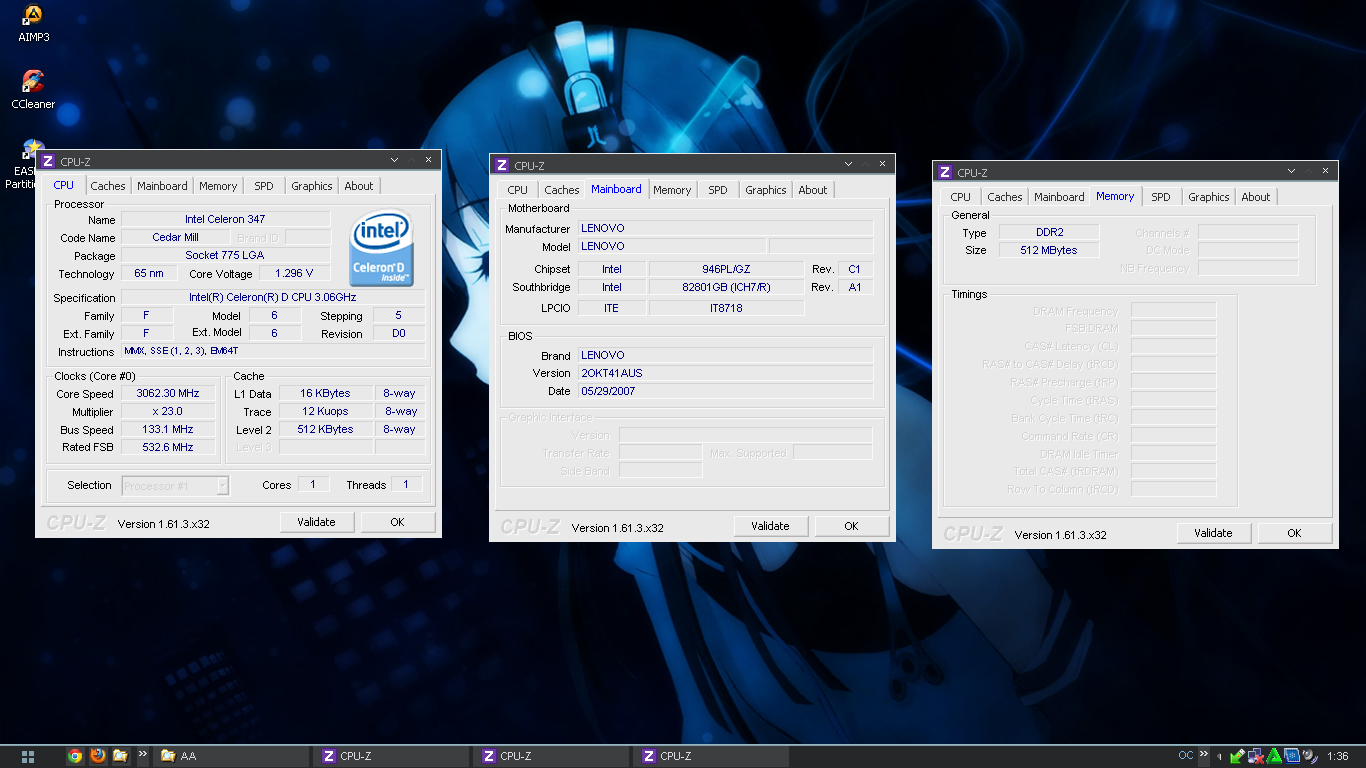
Task: Click the memory Size value 512 MBytes
Action: click(1049, 250)
